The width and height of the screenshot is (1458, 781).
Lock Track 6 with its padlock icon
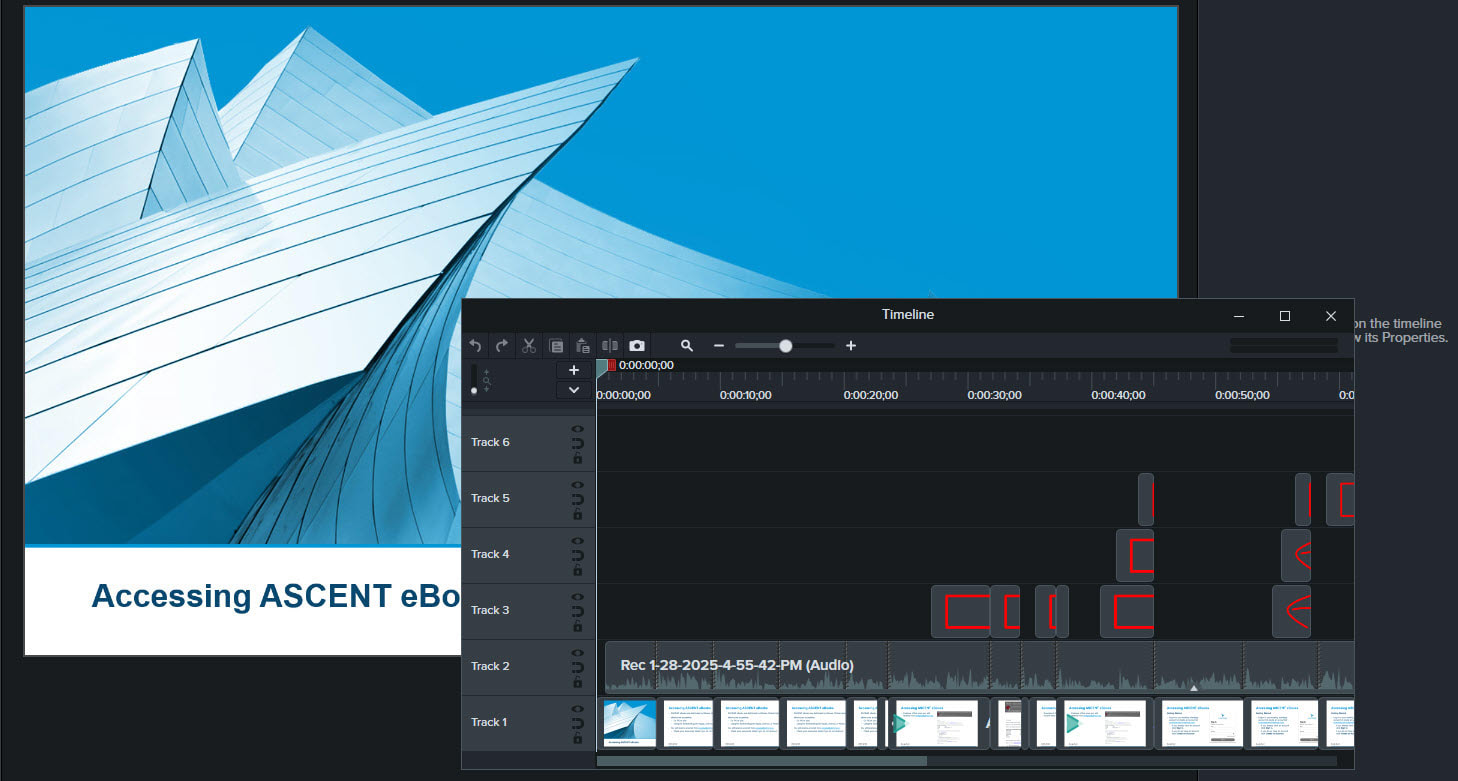[577, 459]
